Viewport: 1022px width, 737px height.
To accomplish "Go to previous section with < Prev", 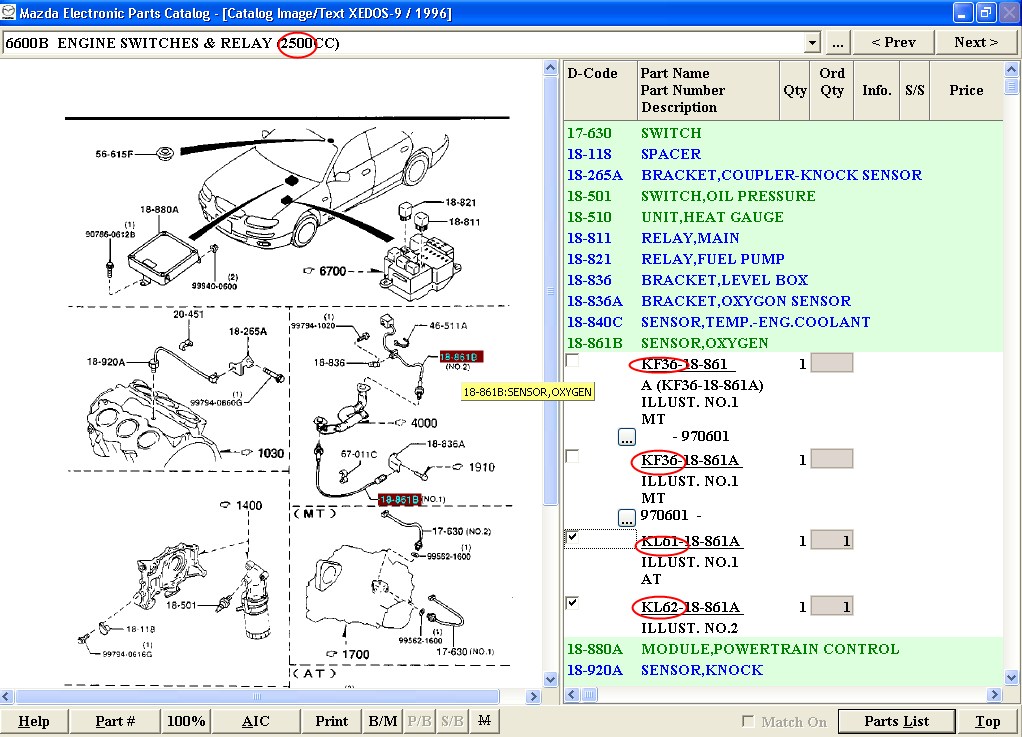I will (893, 43).
